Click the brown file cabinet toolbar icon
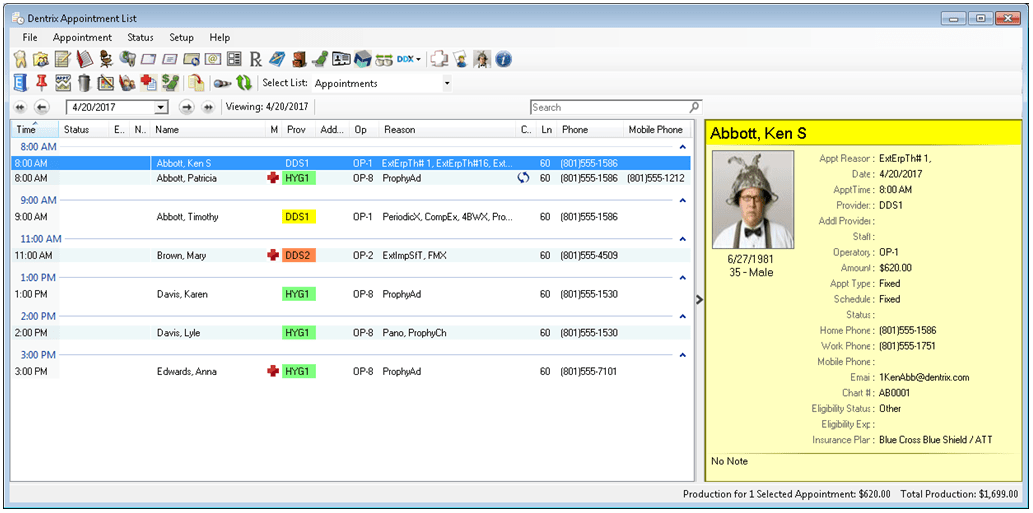Screen dimensions: 1033x513 pyautogui.click(x=299, y=59)
